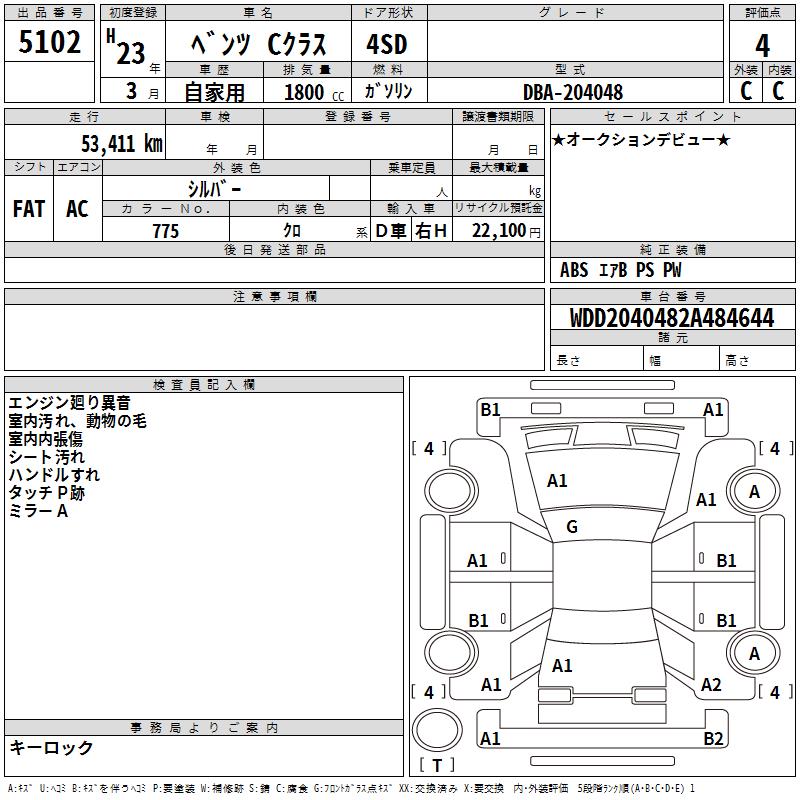The width and height of the screenshot is (800, 800).
Task: Click 後日発送部品 section header
Action: (x=274, y=249)
